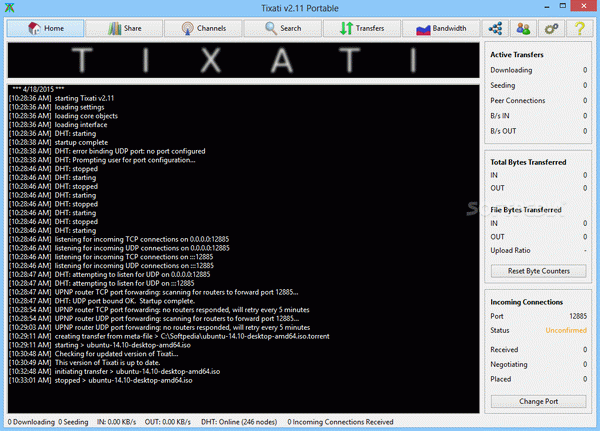The image size is (600, 431).
Task: Open the Channels tab
Action: (x=204, y=28)
